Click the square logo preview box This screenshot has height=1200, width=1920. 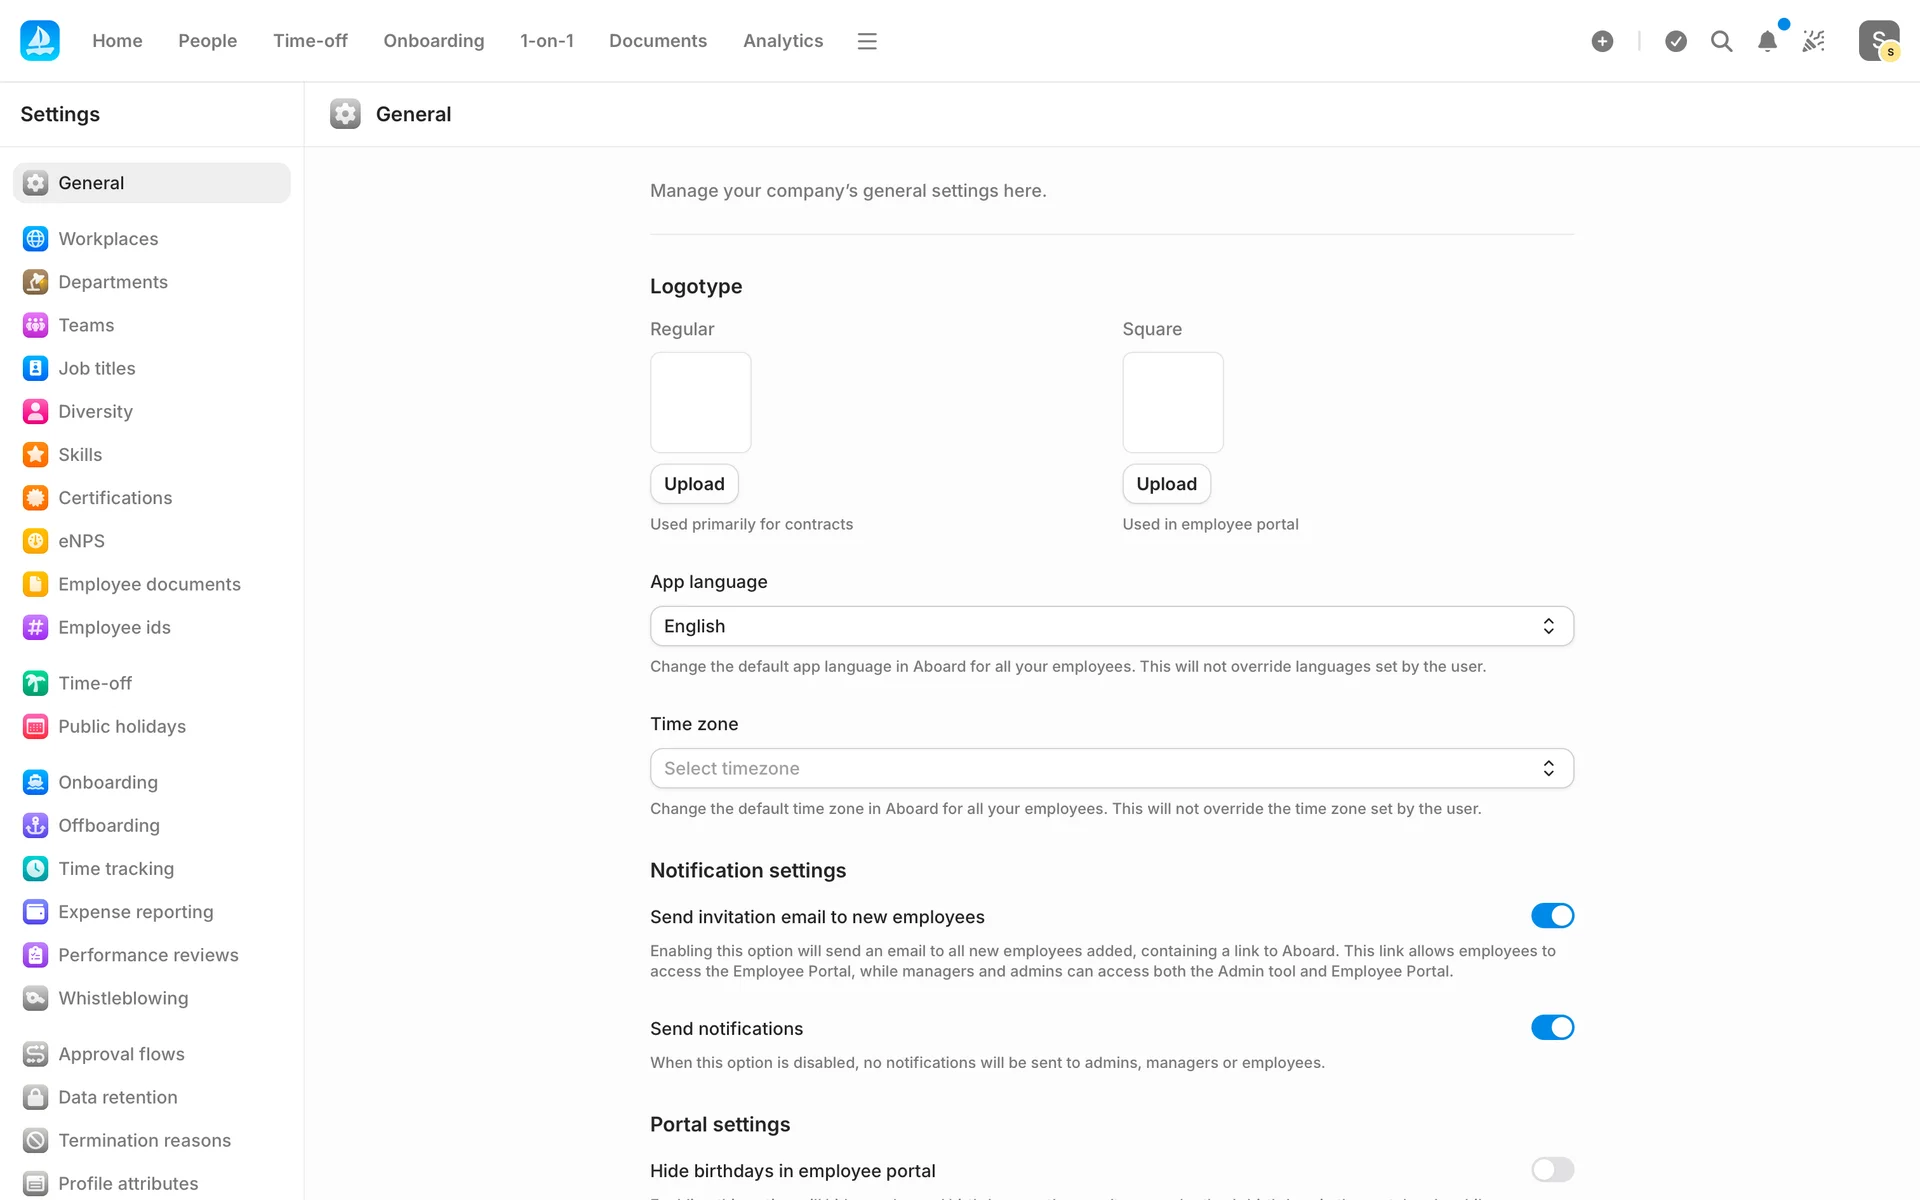[x=1172, y=402]
